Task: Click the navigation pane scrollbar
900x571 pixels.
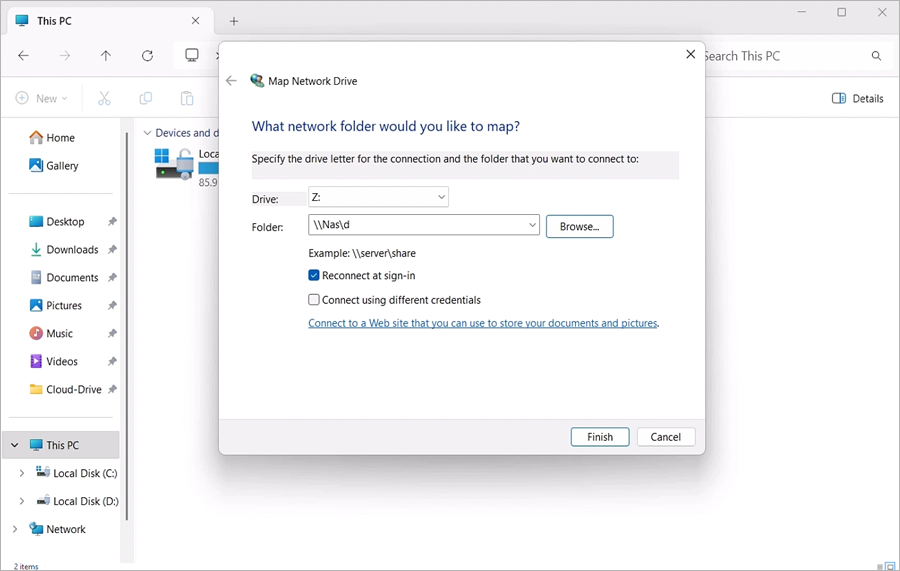Action: click(126, 325)
